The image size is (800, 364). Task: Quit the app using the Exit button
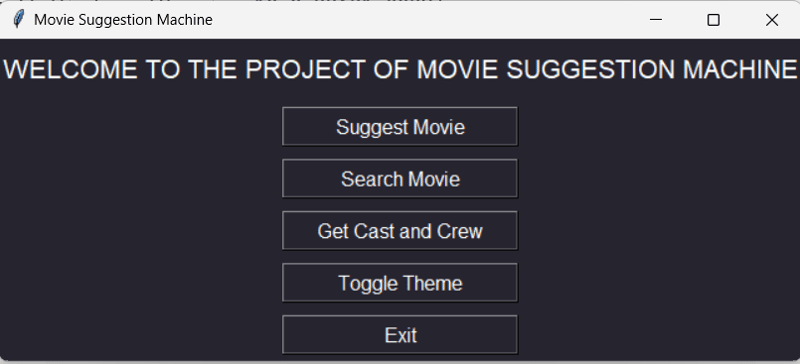[x=400, y=335]
